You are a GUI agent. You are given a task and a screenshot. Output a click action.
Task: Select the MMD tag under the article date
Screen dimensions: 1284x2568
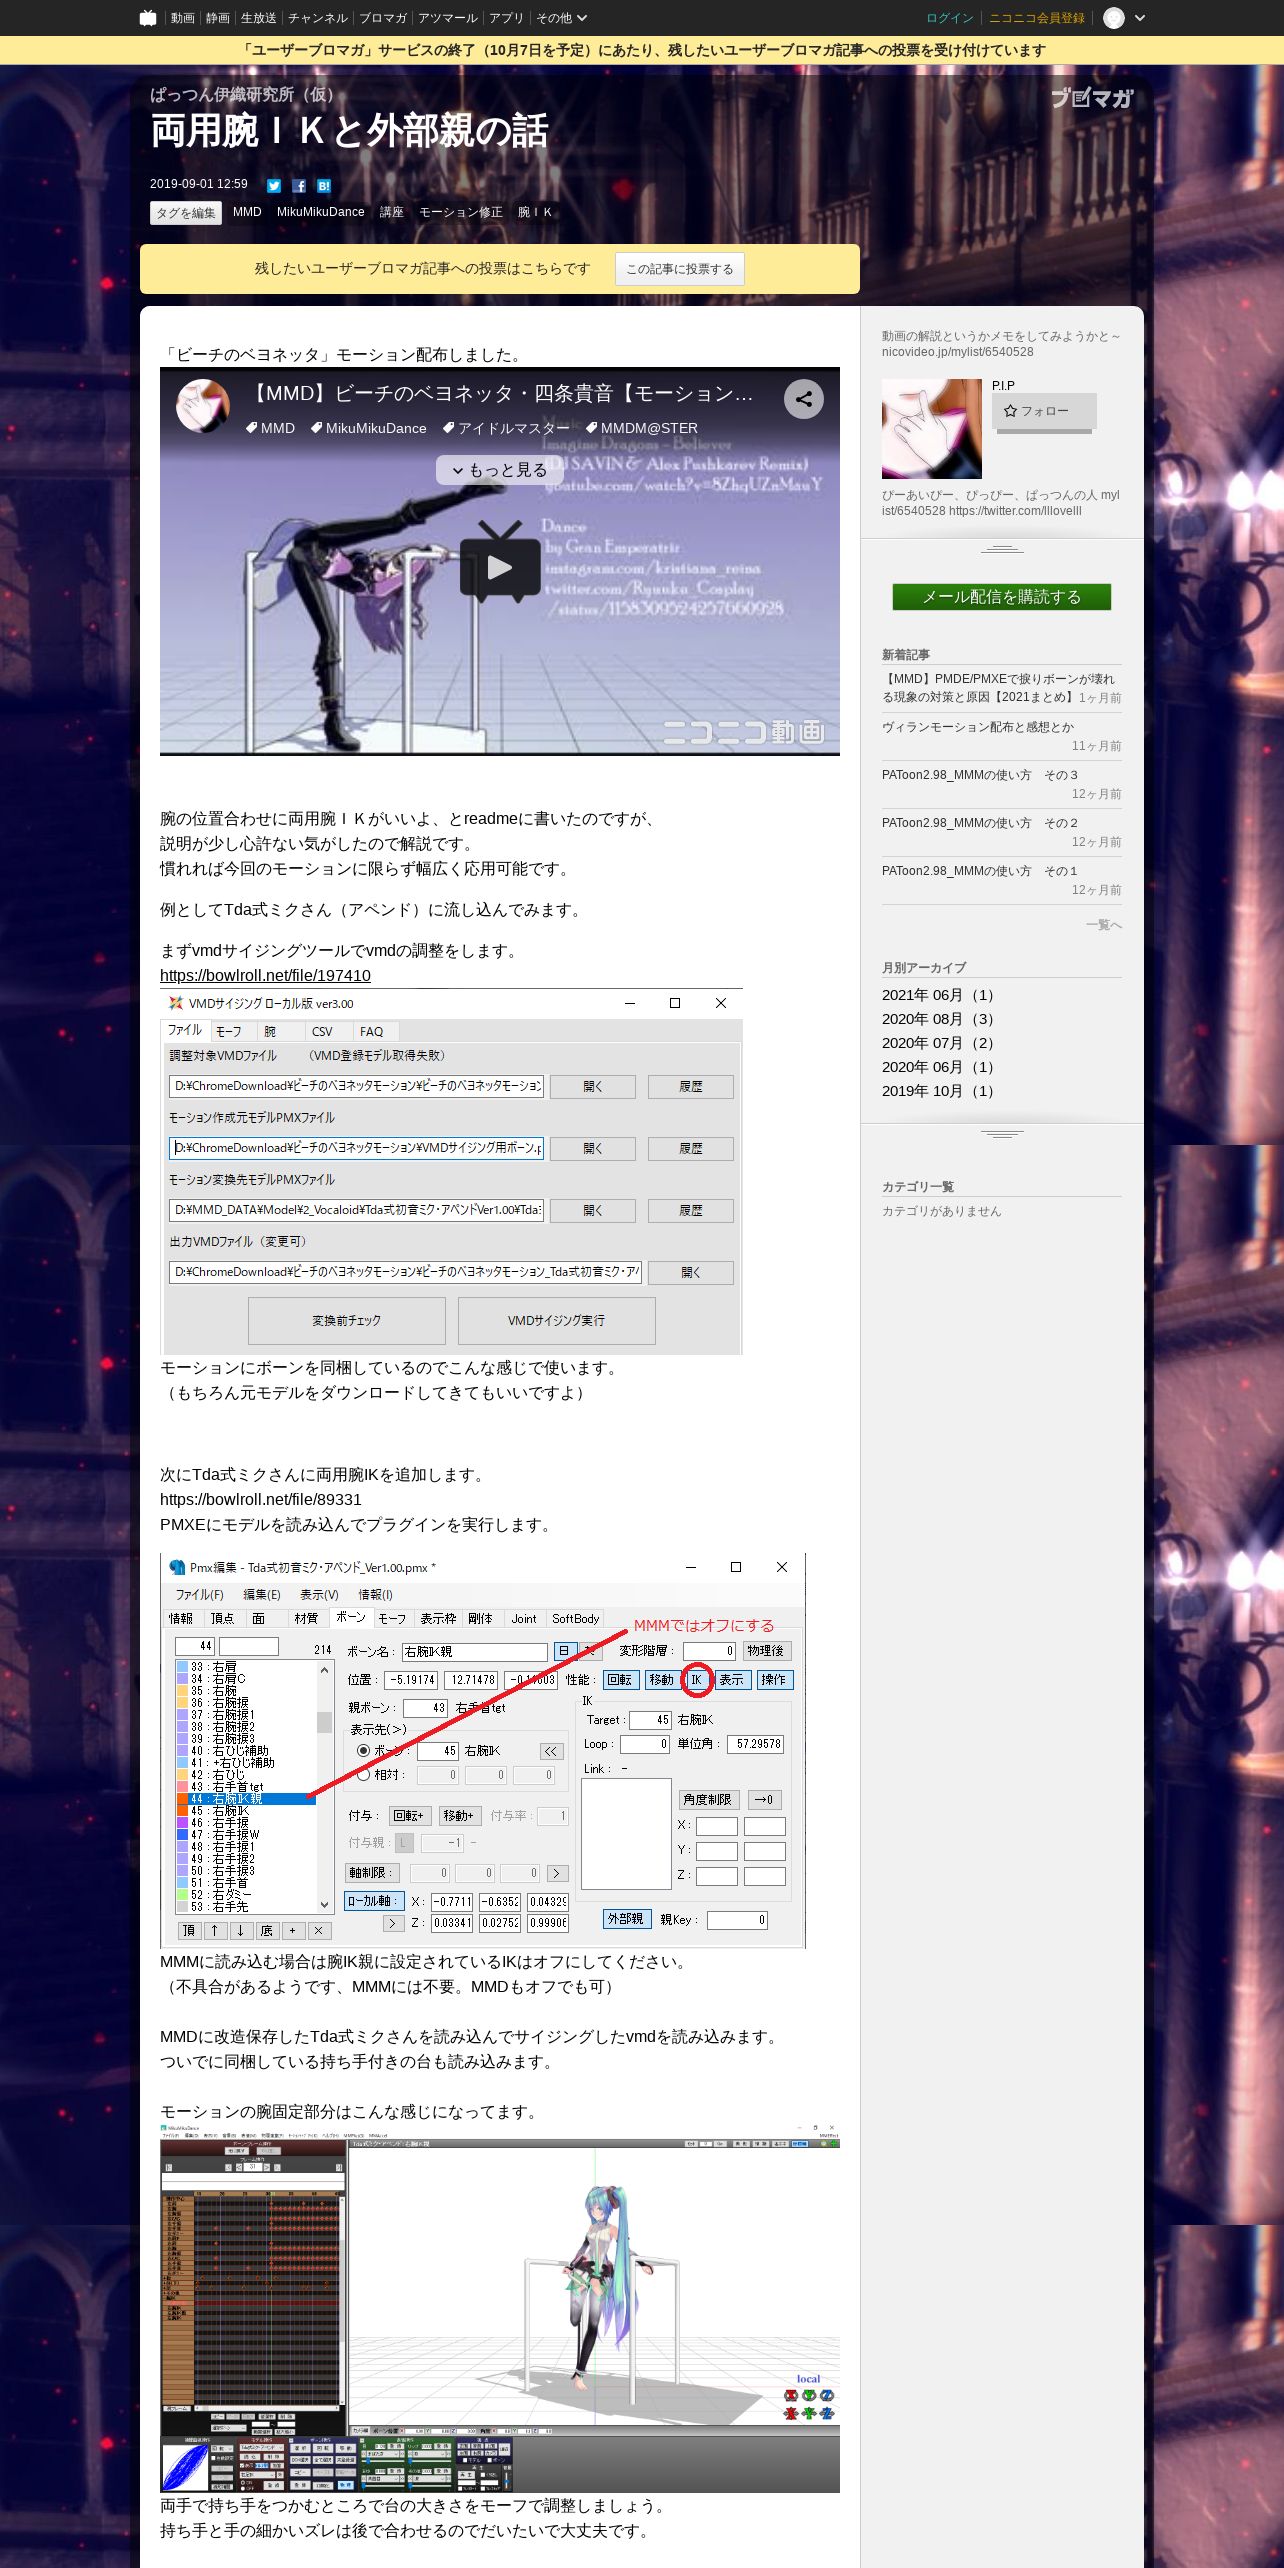247,212
